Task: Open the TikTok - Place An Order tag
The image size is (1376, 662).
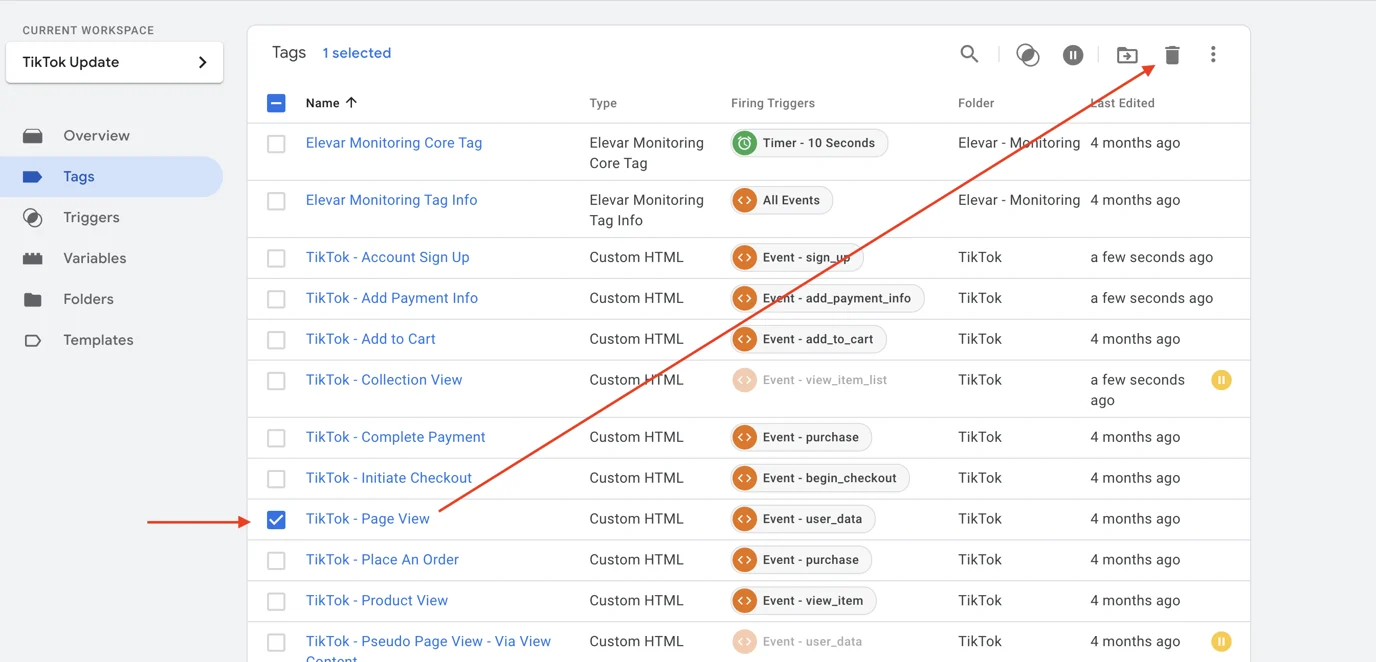Action: click(382, 560)
